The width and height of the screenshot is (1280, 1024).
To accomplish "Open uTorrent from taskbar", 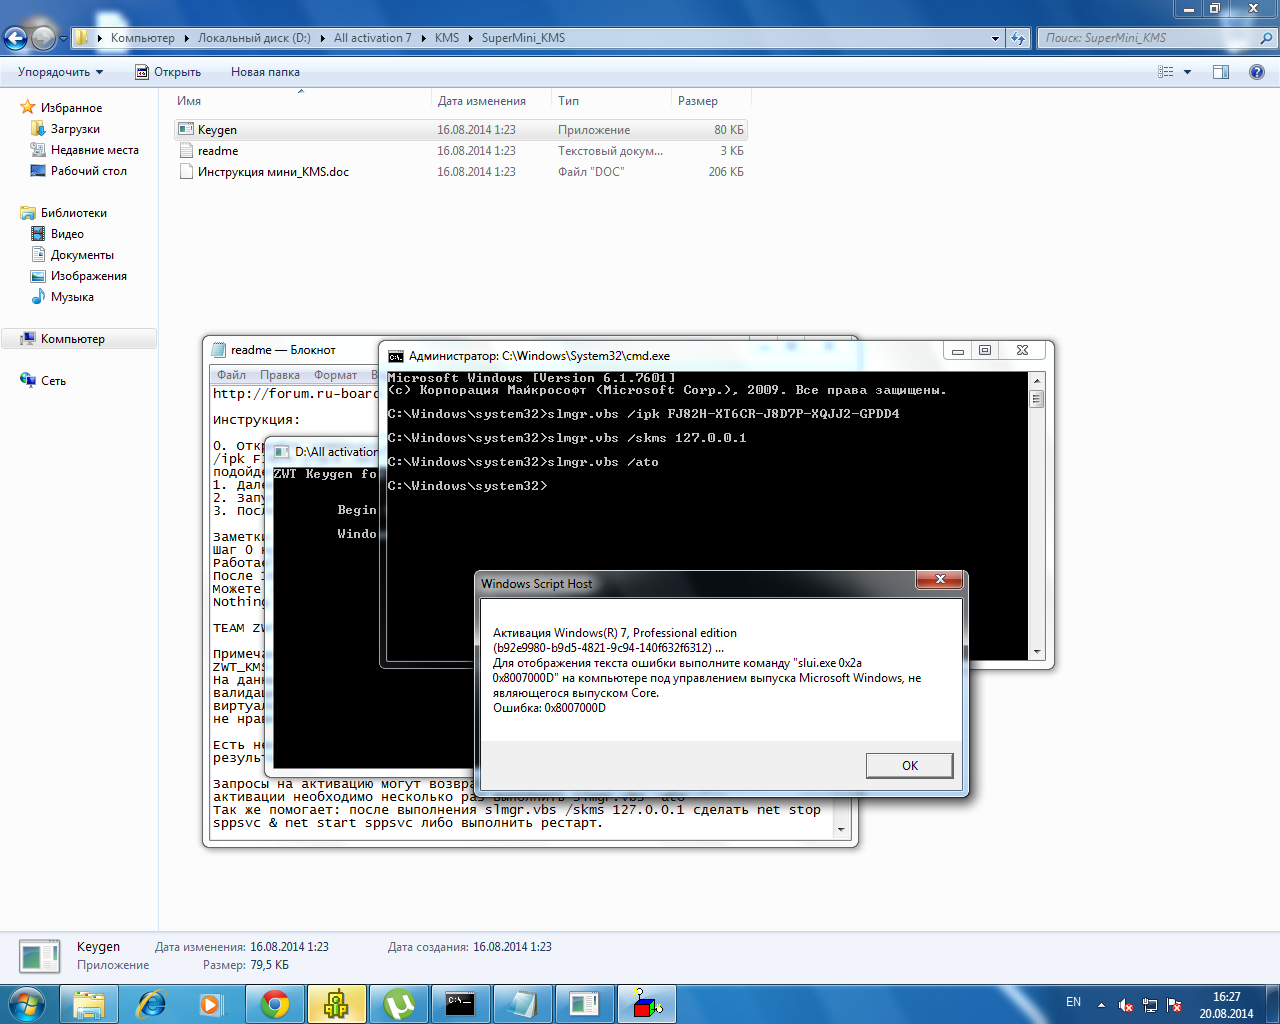I will [399, 1004].
